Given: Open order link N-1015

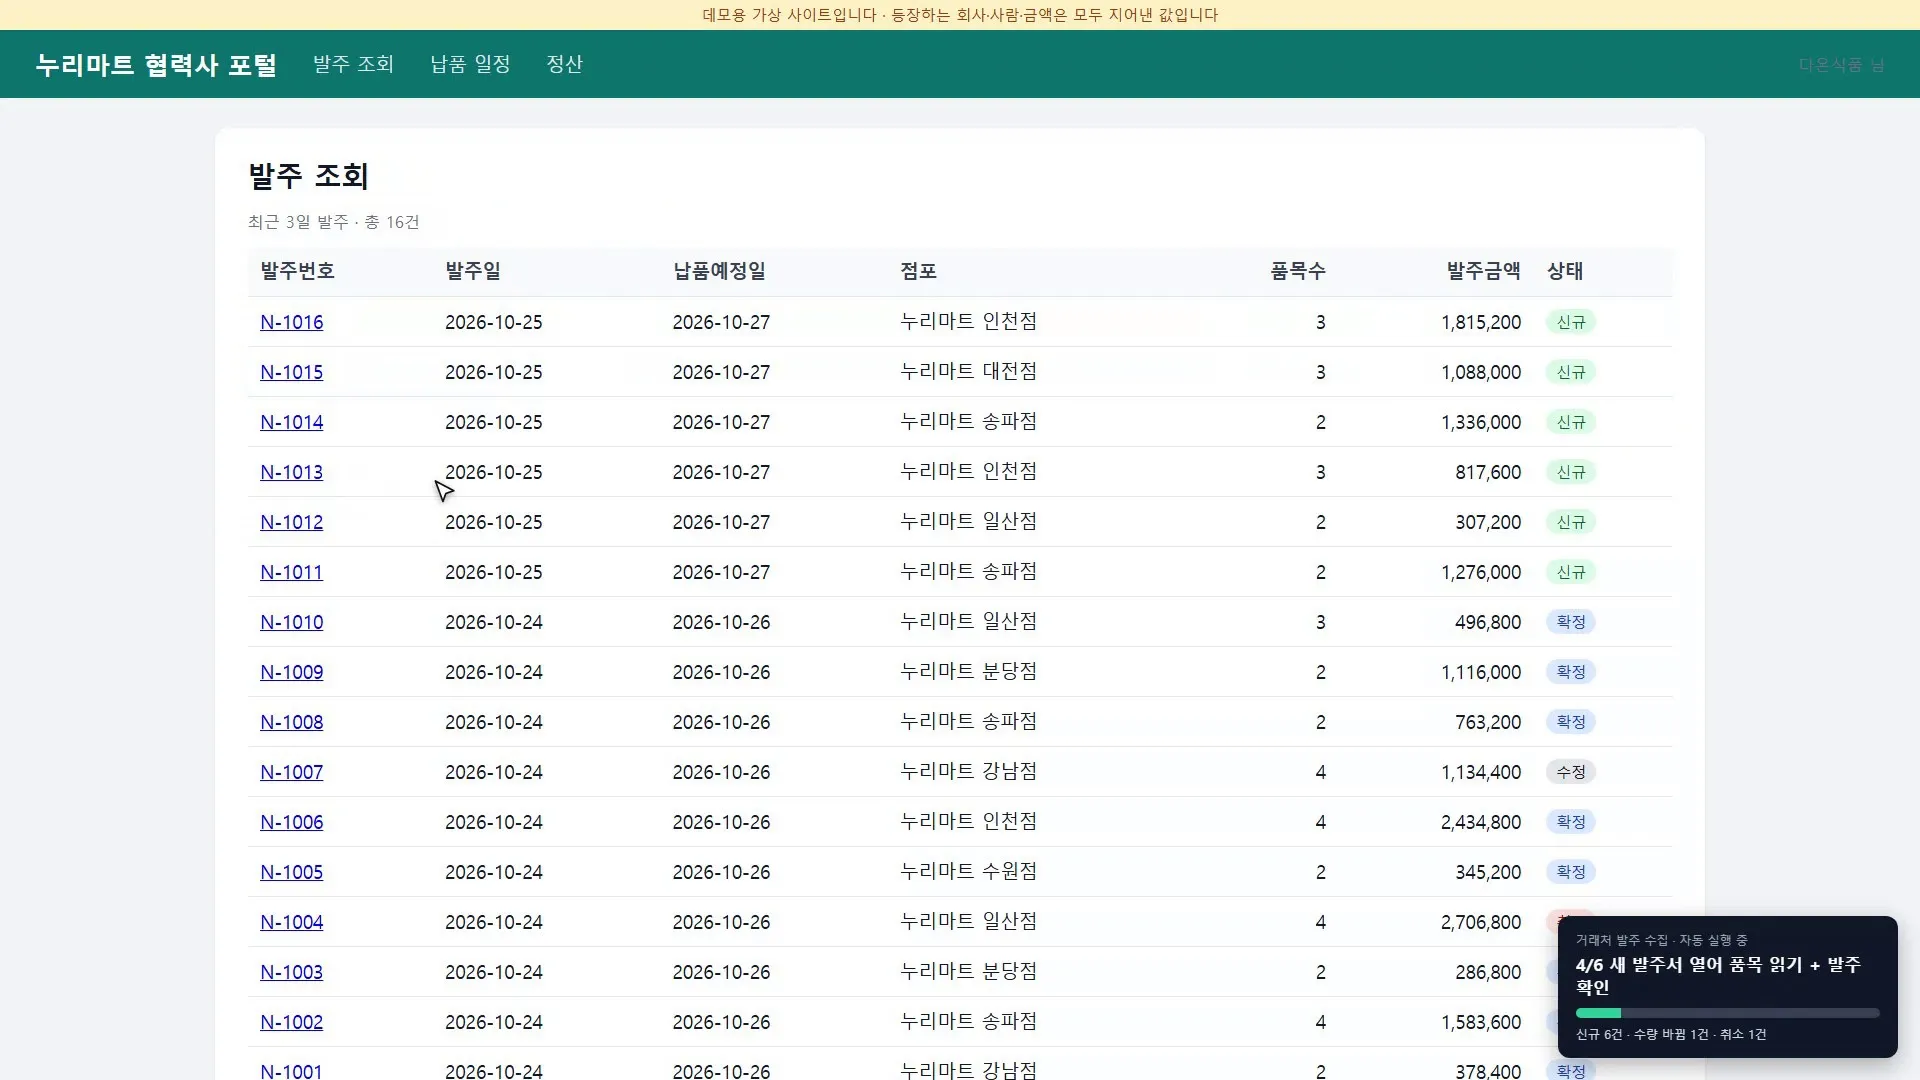Looking at the screenshot, I should [x=291, y=372].
